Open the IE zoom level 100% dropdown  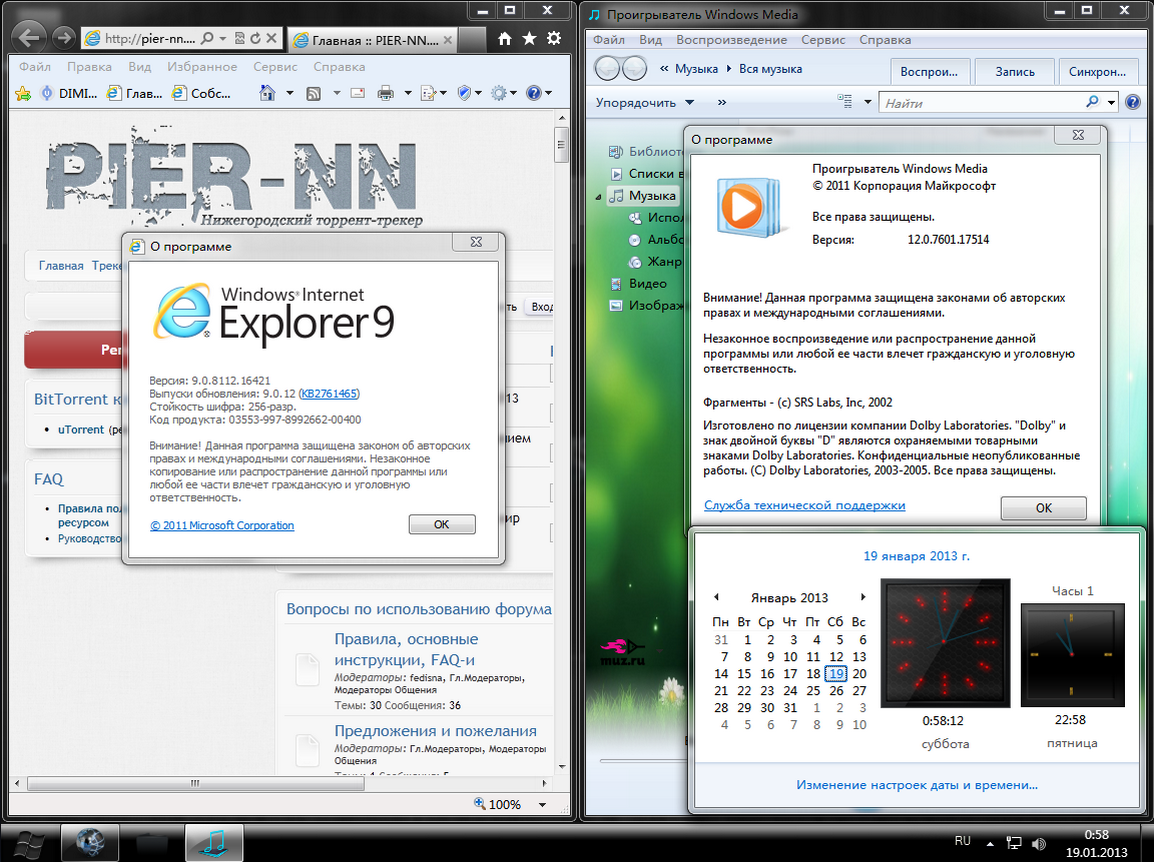[542, 805]
